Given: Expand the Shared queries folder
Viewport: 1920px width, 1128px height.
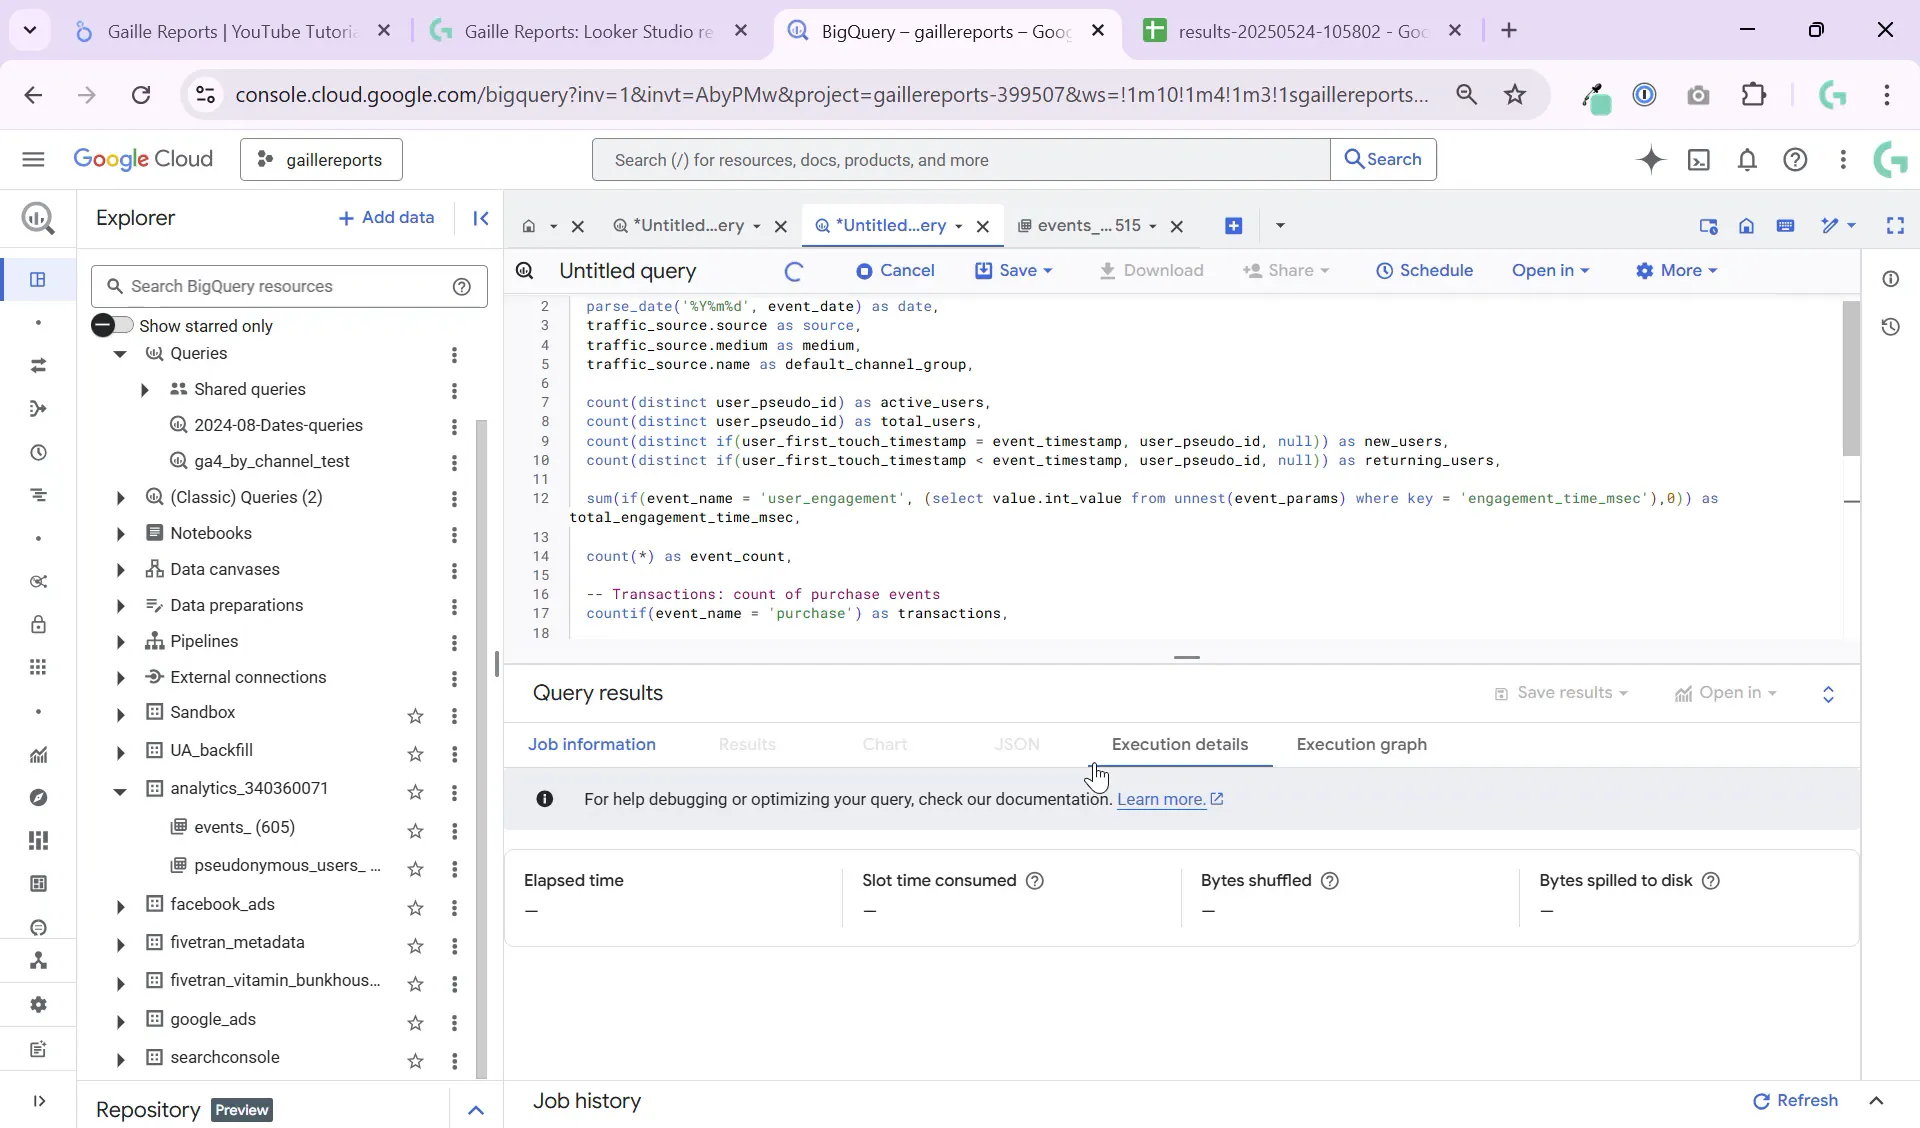Looking at the screenshot, I should click(145, 390).
